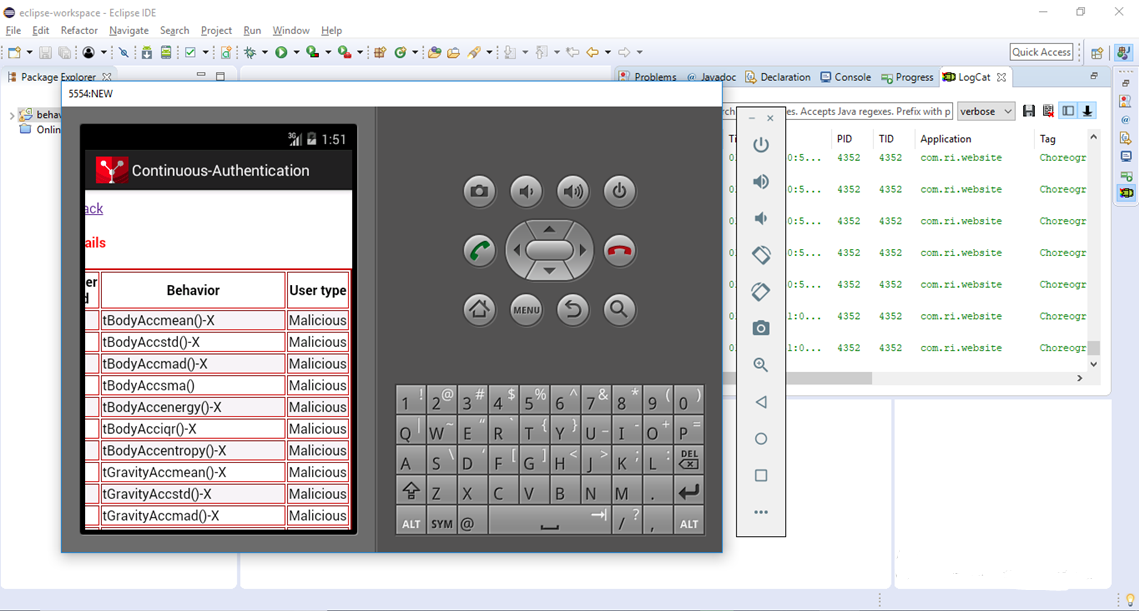Expand the behav project tree node

(x=12, y=115)
